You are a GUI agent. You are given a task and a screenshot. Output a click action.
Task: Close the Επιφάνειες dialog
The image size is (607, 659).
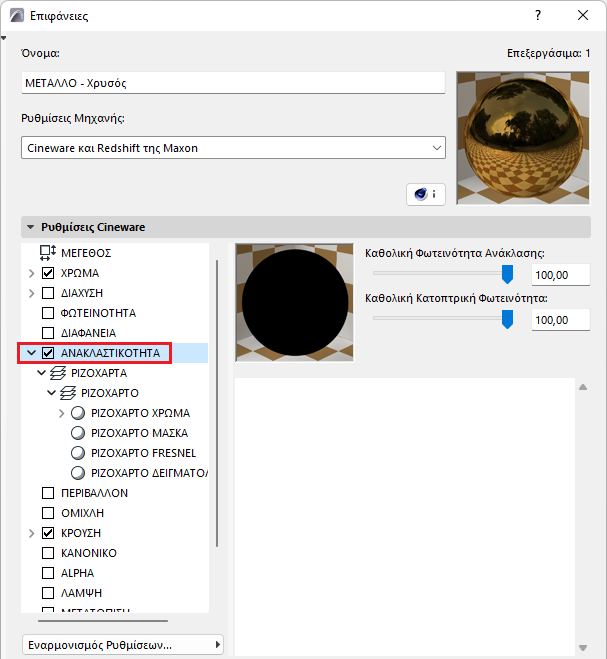(x=583, y=16)
